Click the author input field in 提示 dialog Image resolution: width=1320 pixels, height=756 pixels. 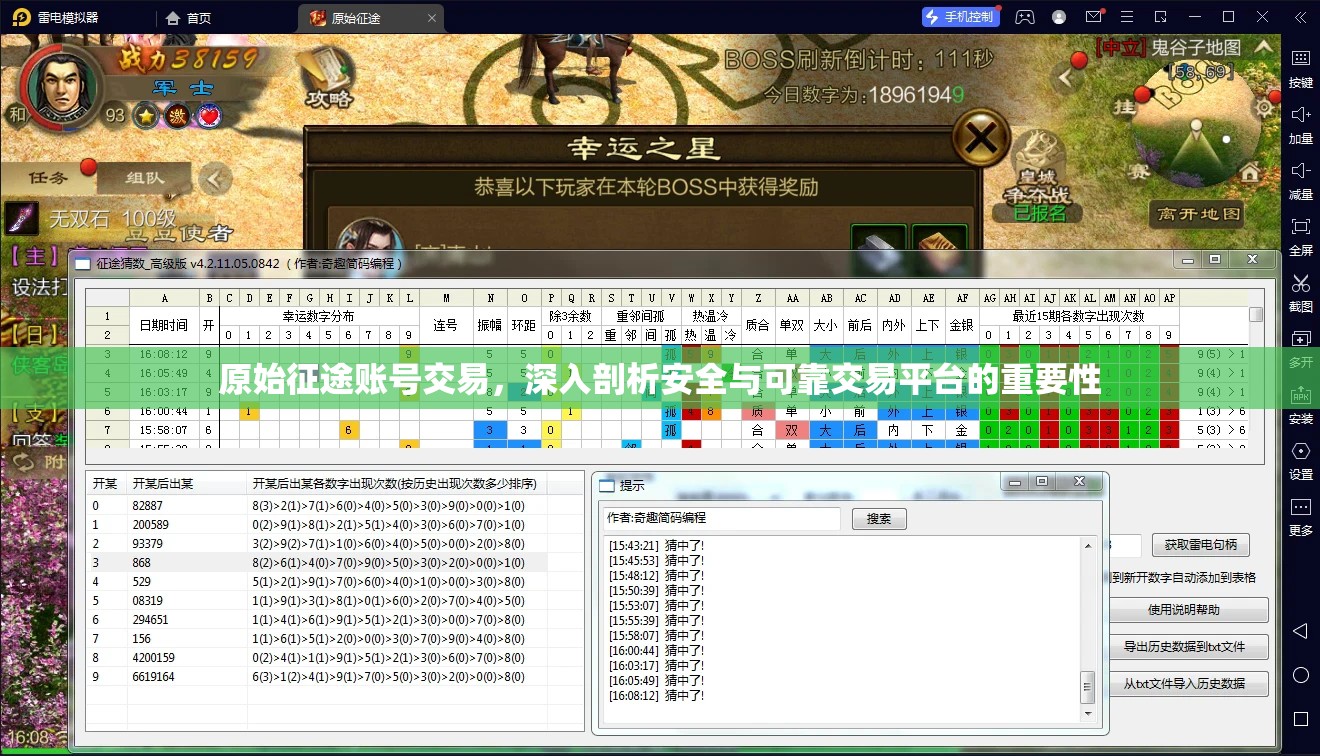(720, 518)
